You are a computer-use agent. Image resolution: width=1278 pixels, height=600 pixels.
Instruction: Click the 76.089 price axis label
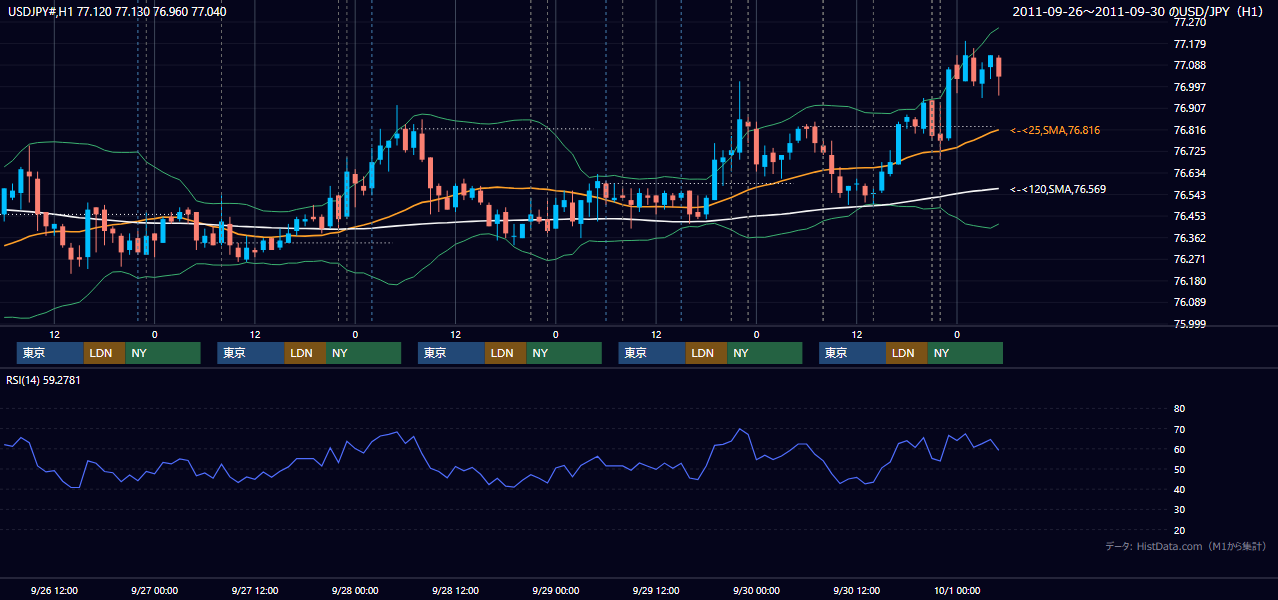(x=1189, y=302)
